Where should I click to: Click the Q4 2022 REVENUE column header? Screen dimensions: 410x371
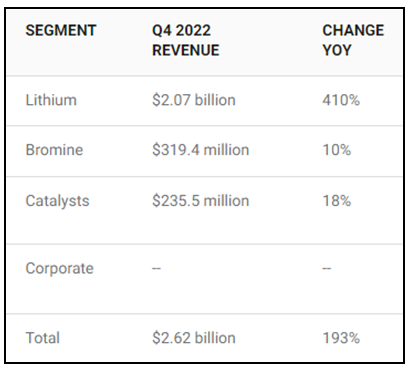(186, 40)
